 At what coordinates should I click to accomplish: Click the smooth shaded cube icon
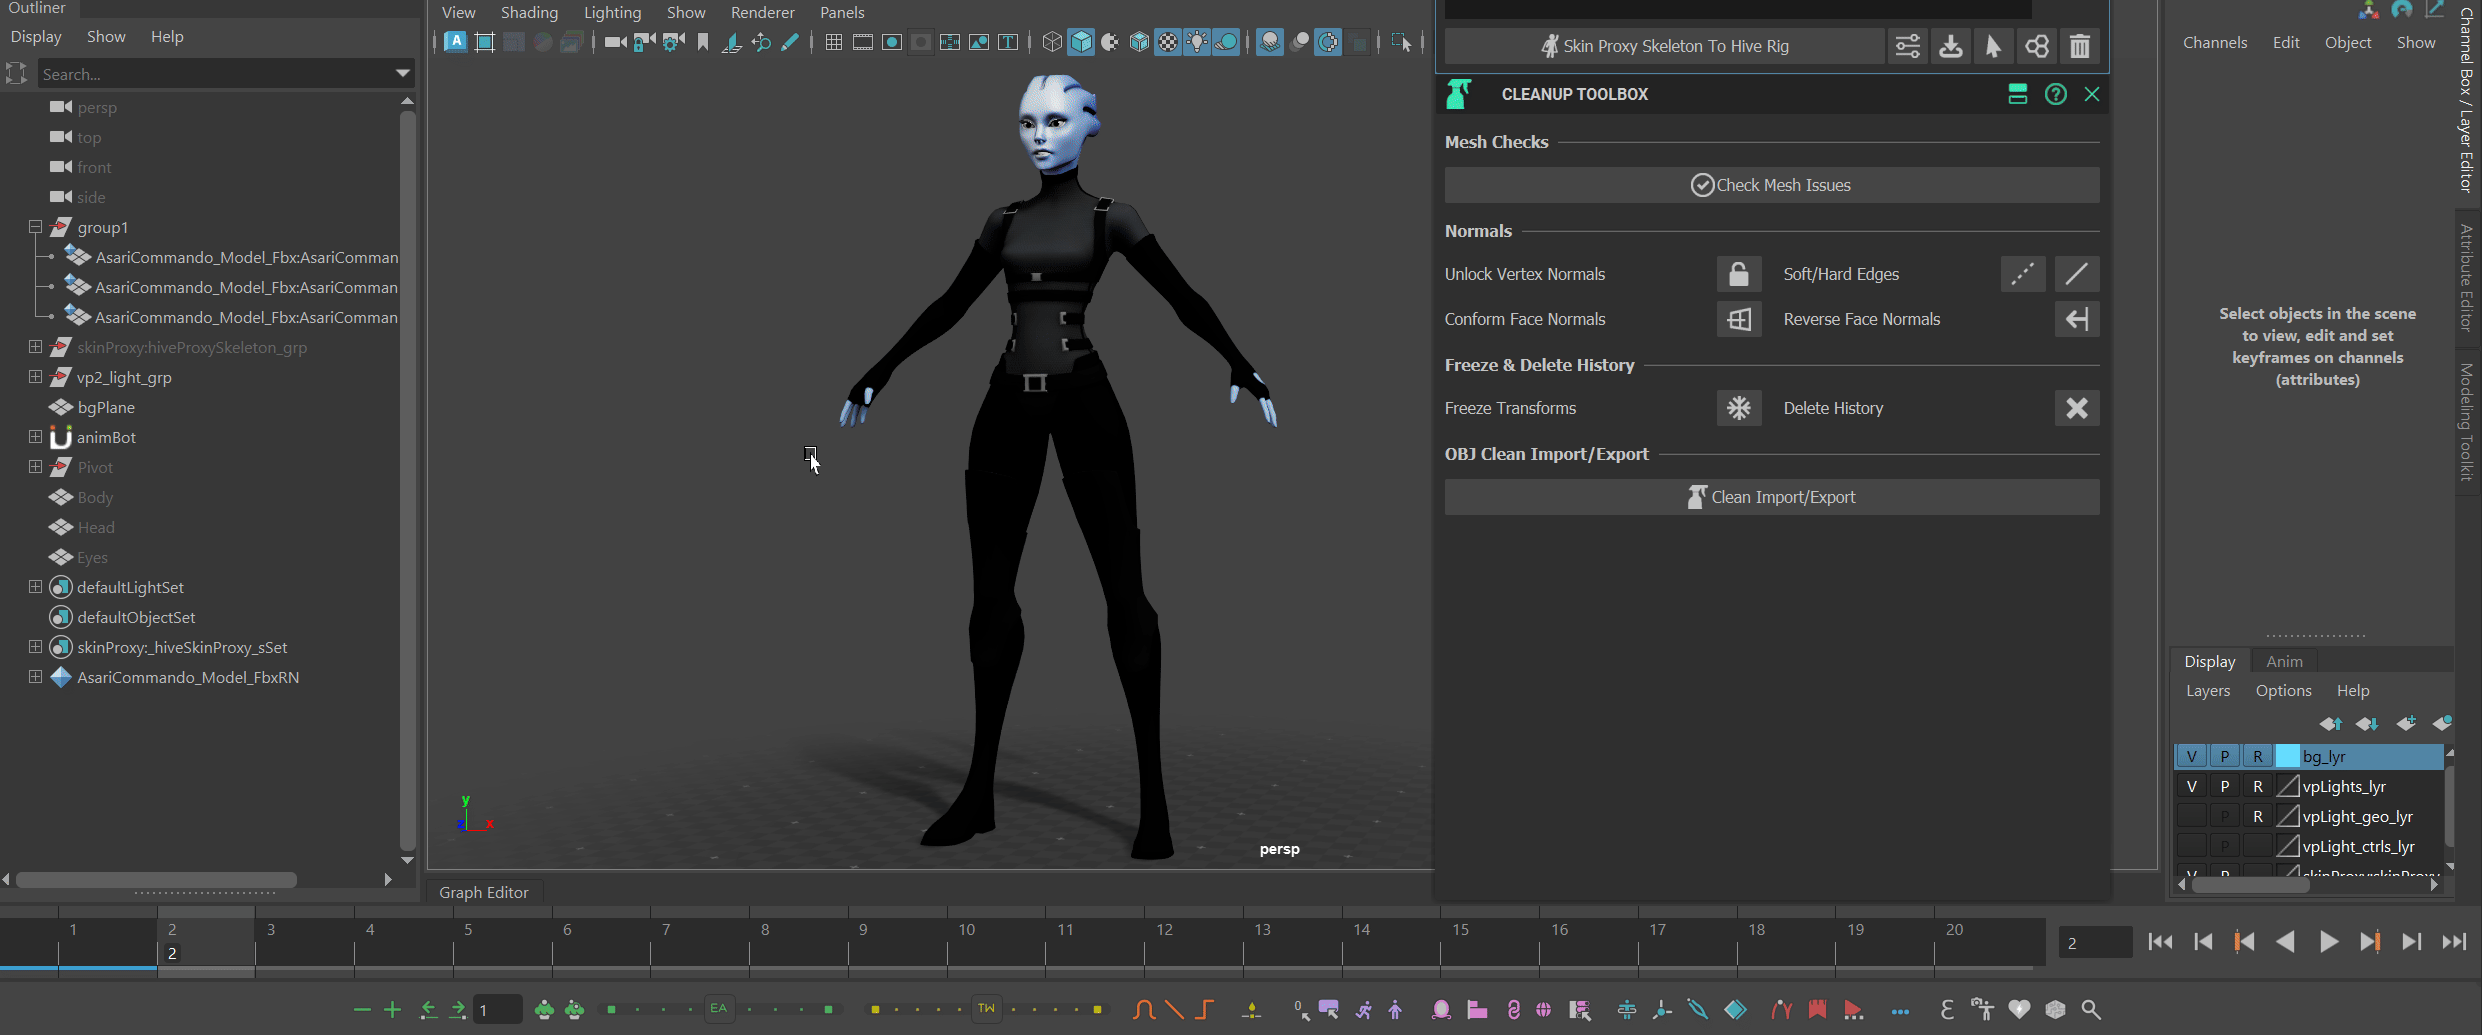[x=1081, y=42]
